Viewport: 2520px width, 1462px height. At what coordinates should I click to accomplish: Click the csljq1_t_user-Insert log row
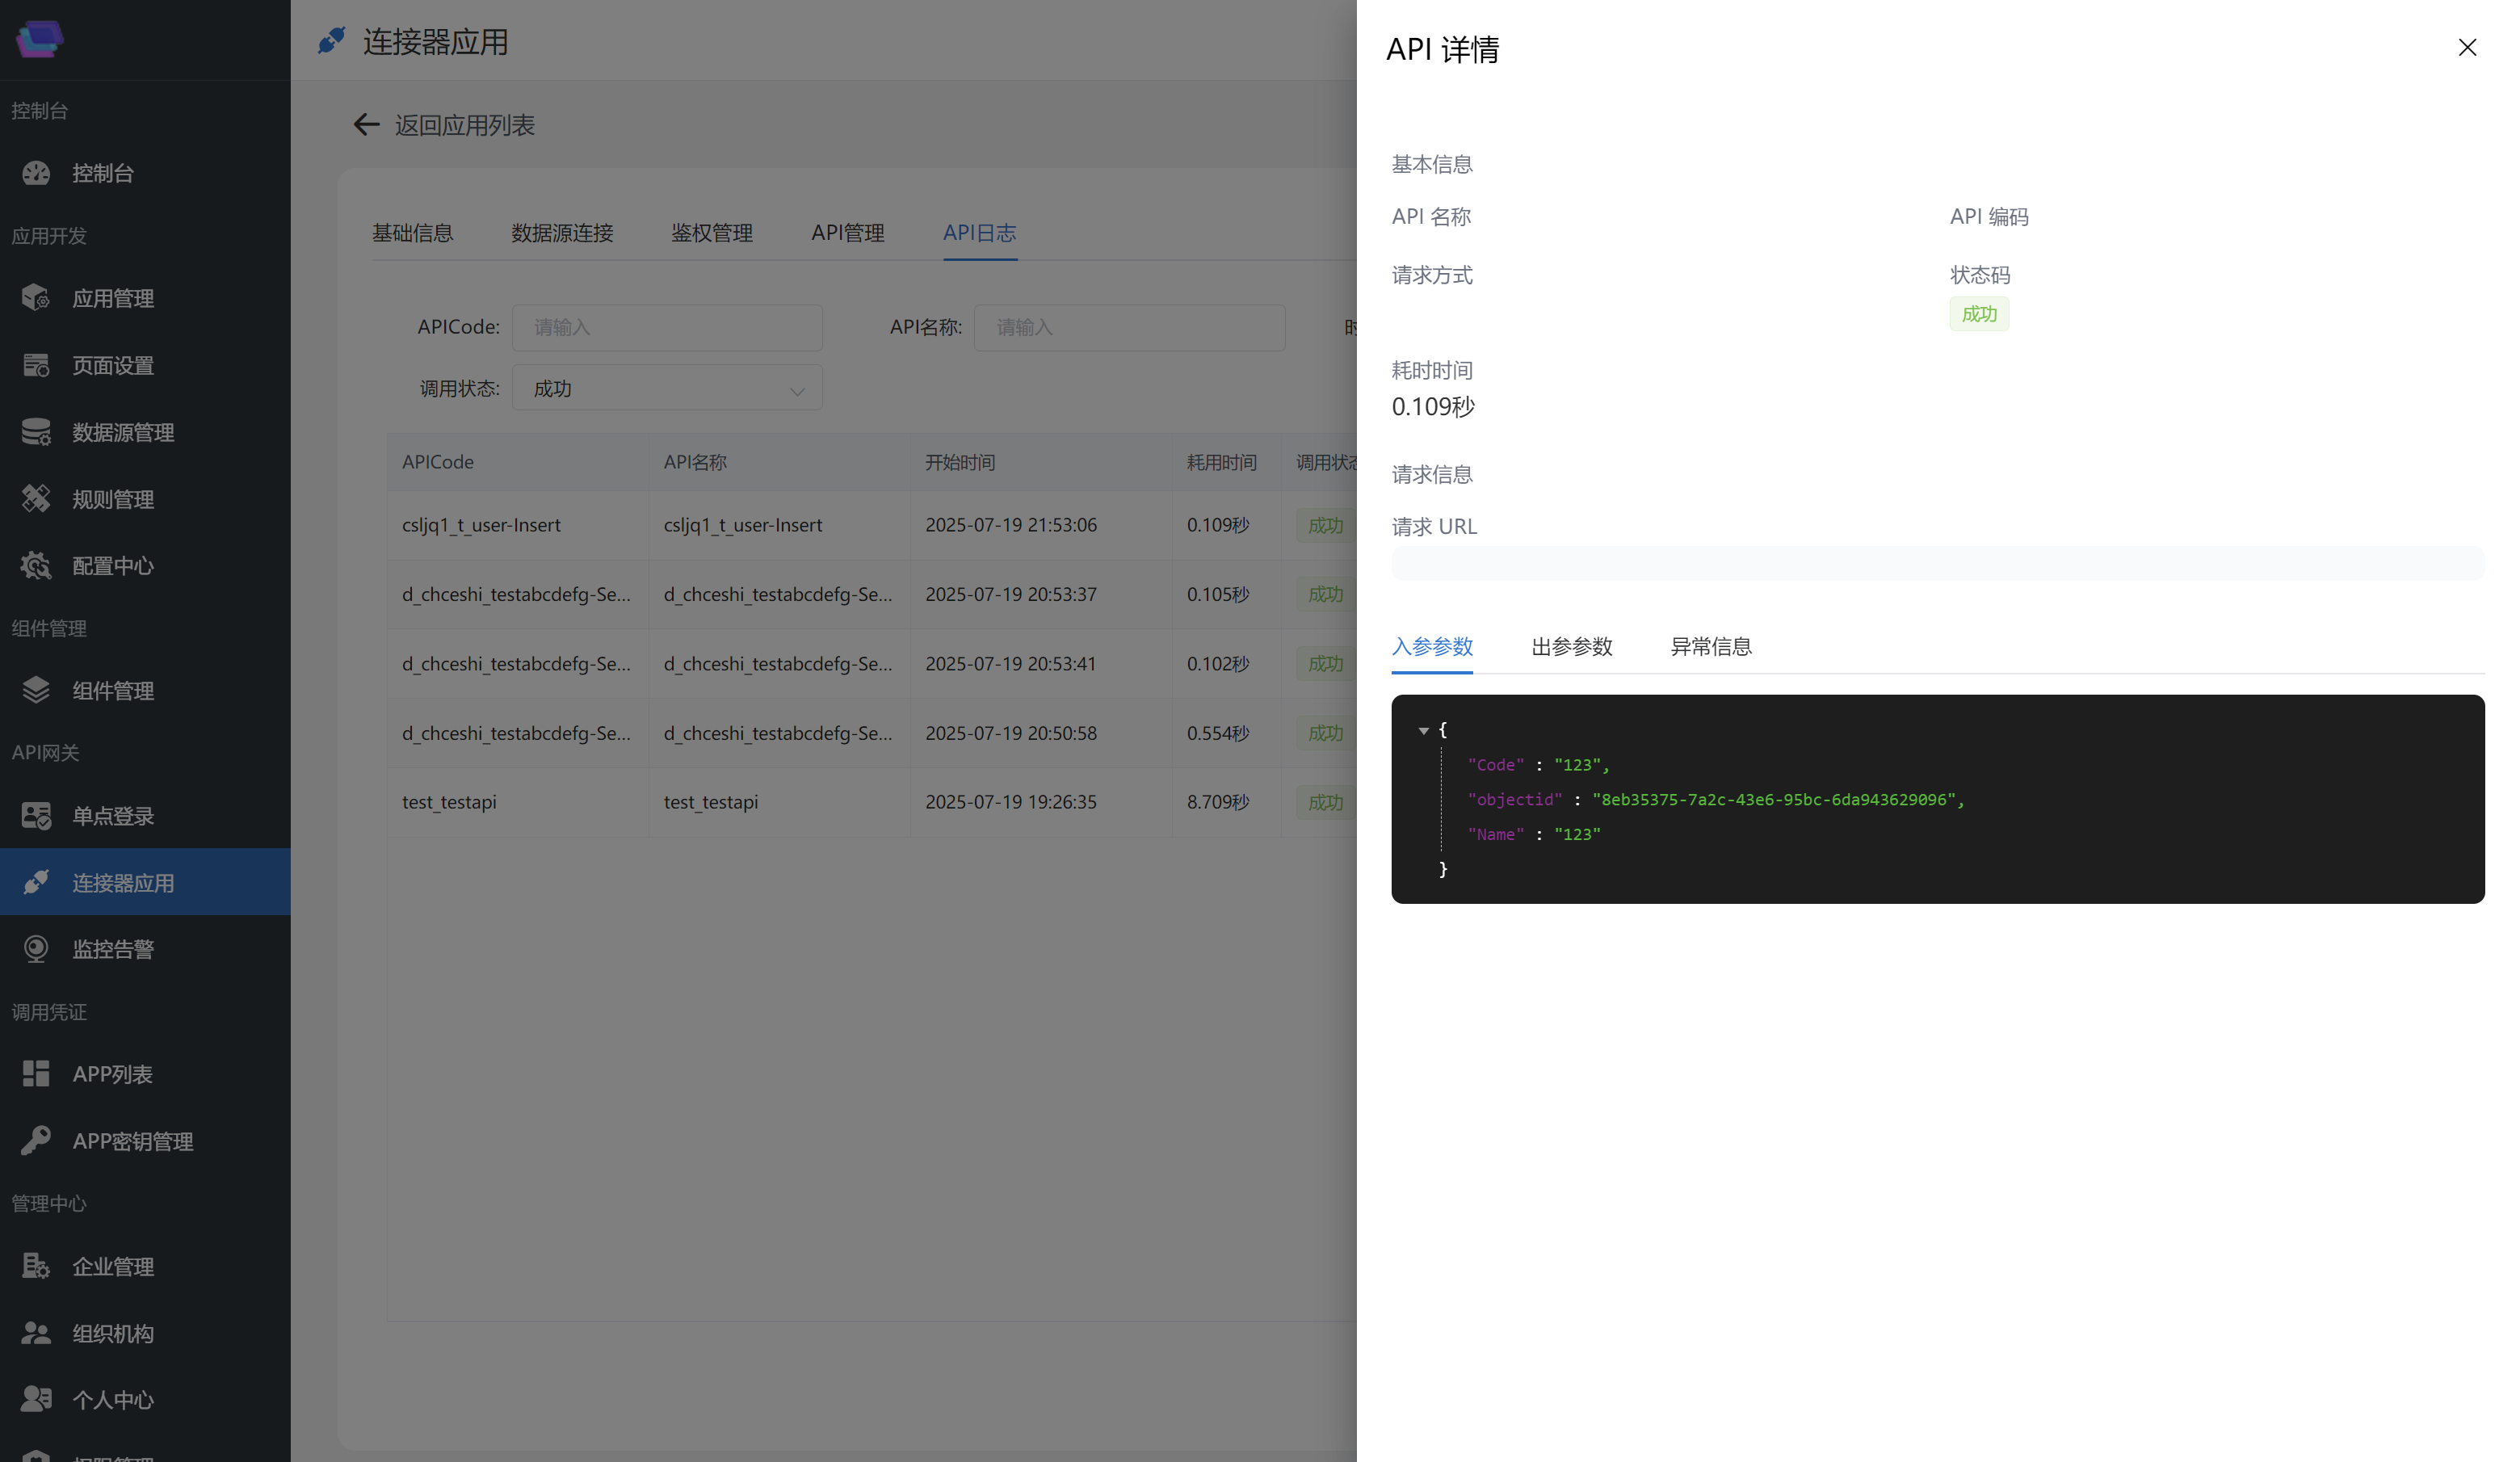[x=780, y=525]
